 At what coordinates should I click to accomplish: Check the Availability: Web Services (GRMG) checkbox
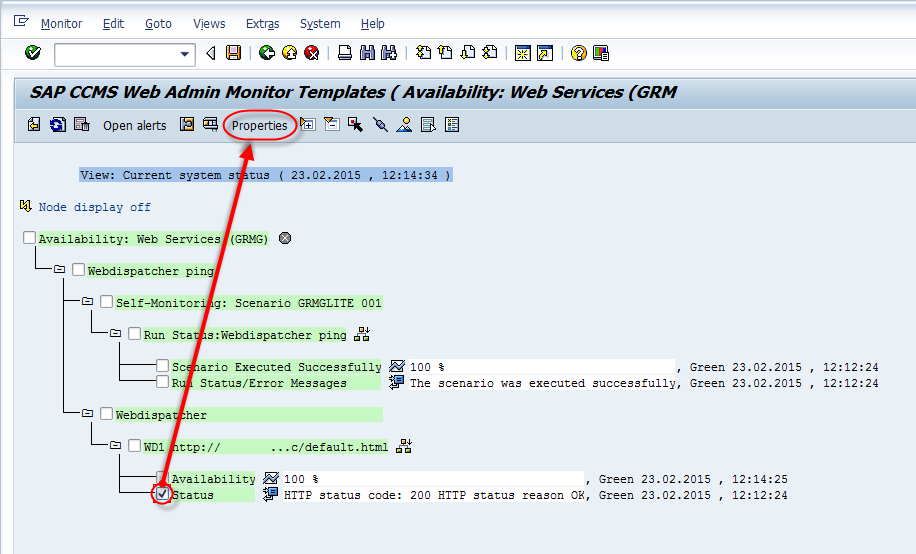point(29,238)
